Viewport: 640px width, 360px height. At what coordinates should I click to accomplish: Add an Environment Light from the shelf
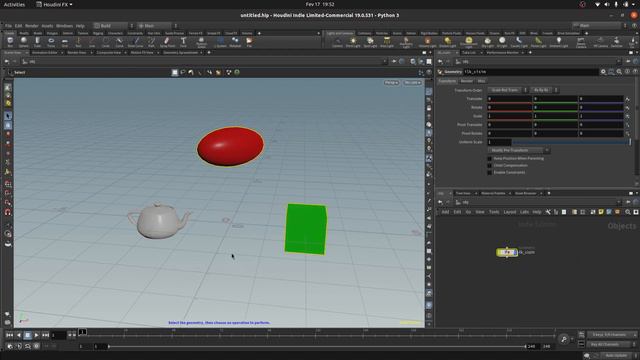(x=469, y=42)
